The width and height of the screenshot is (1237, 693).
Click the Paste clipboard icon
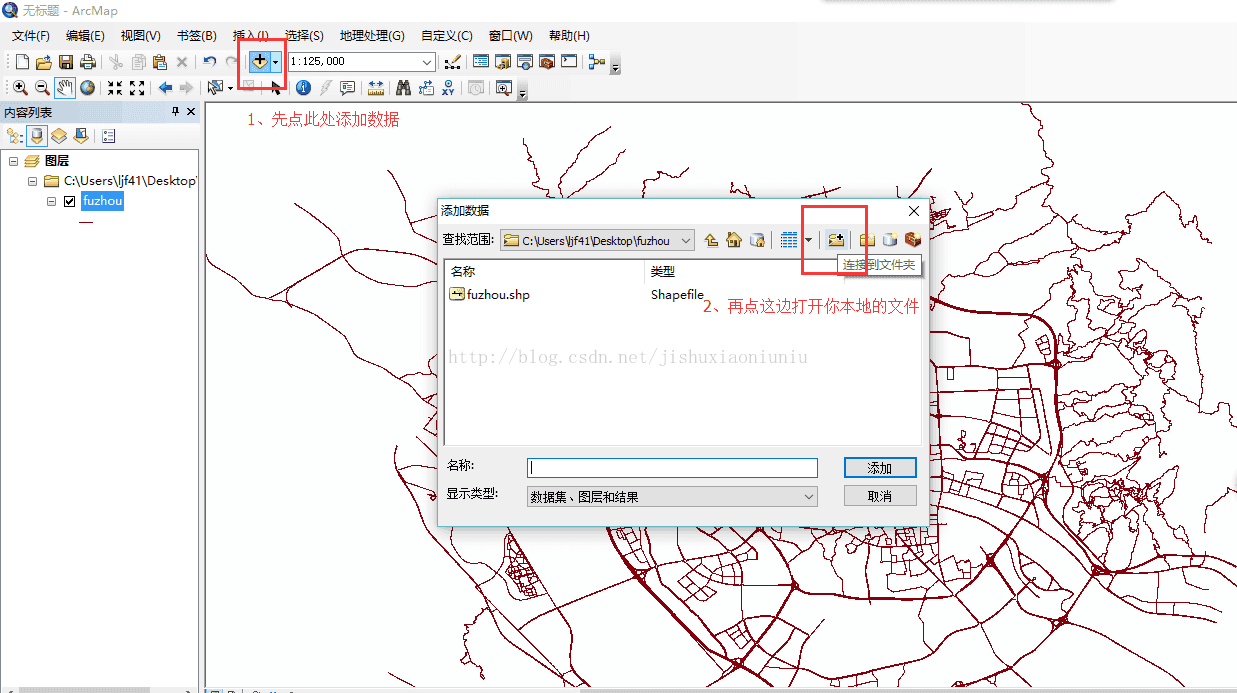point(159,62)
